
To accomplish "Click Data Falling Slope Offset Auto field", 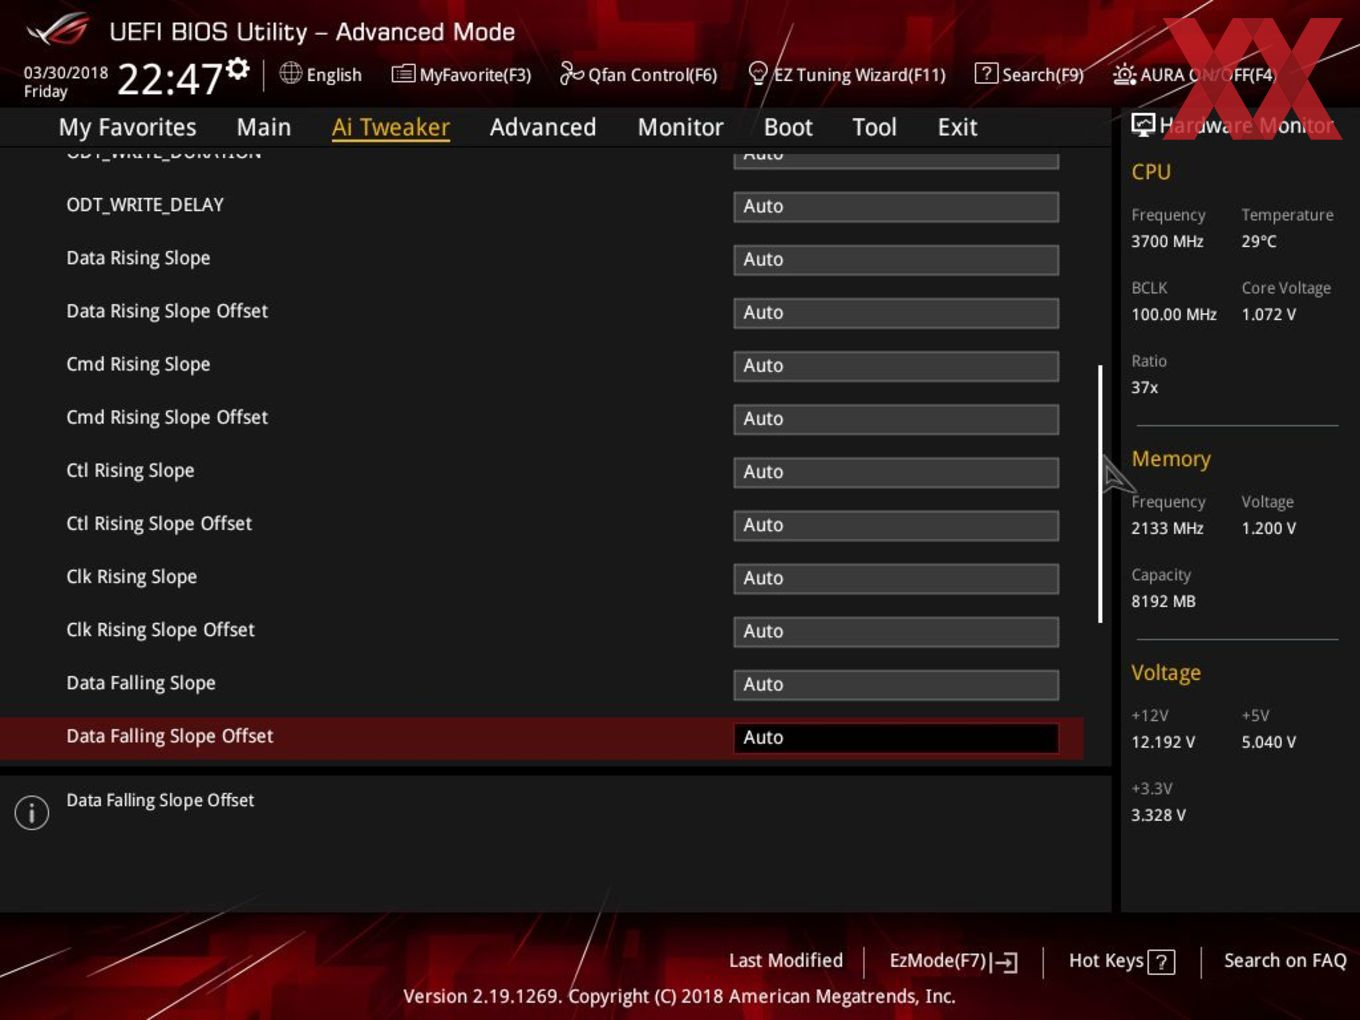I will (896, 737).
